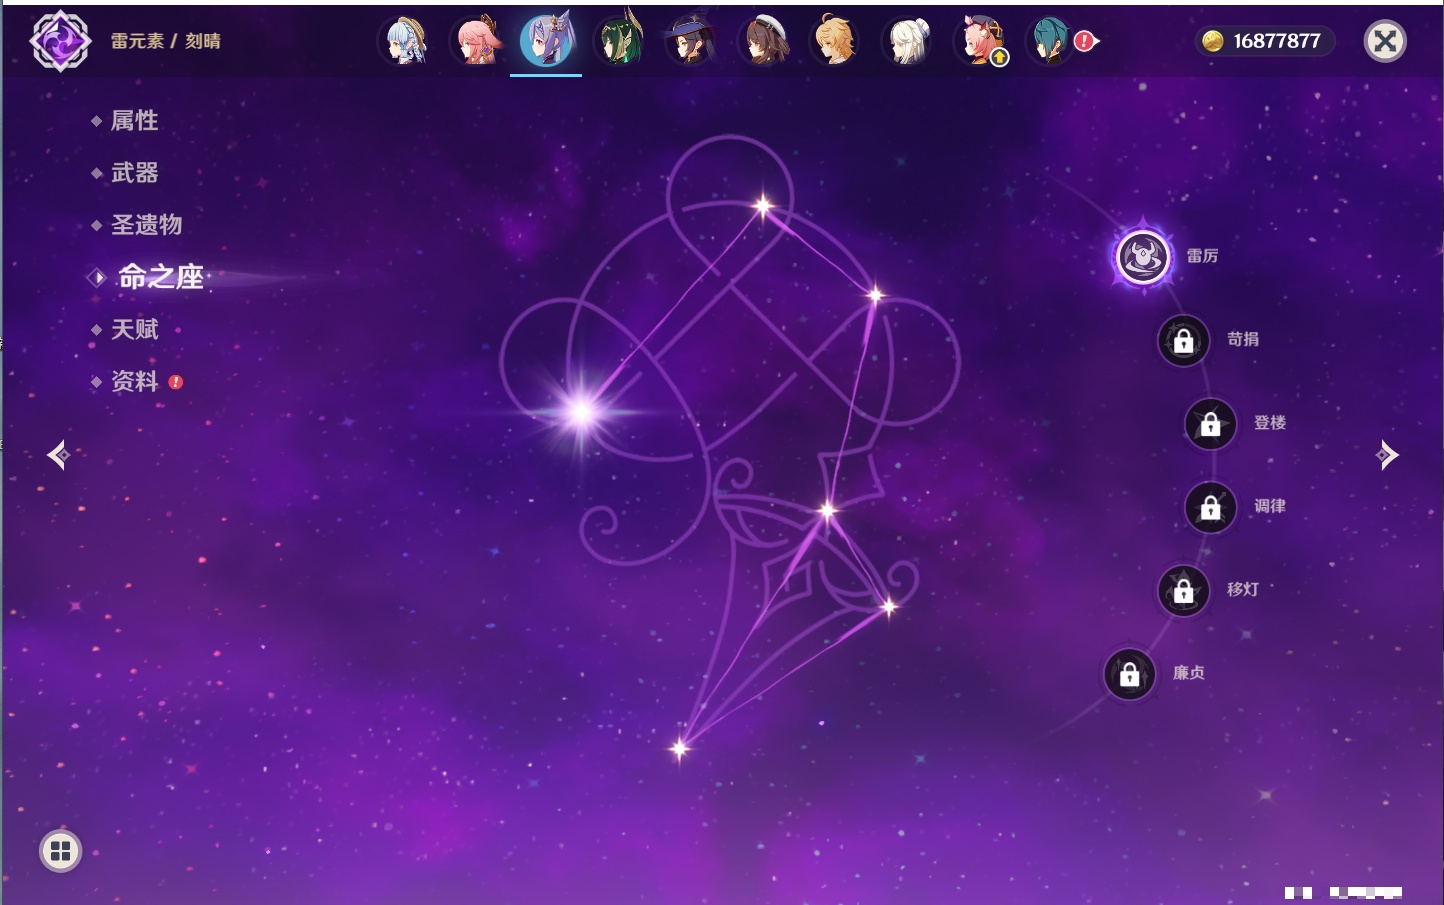Open the 资料 profile menu
This screenshot has width=1444, height=905.
coord(134,381)
